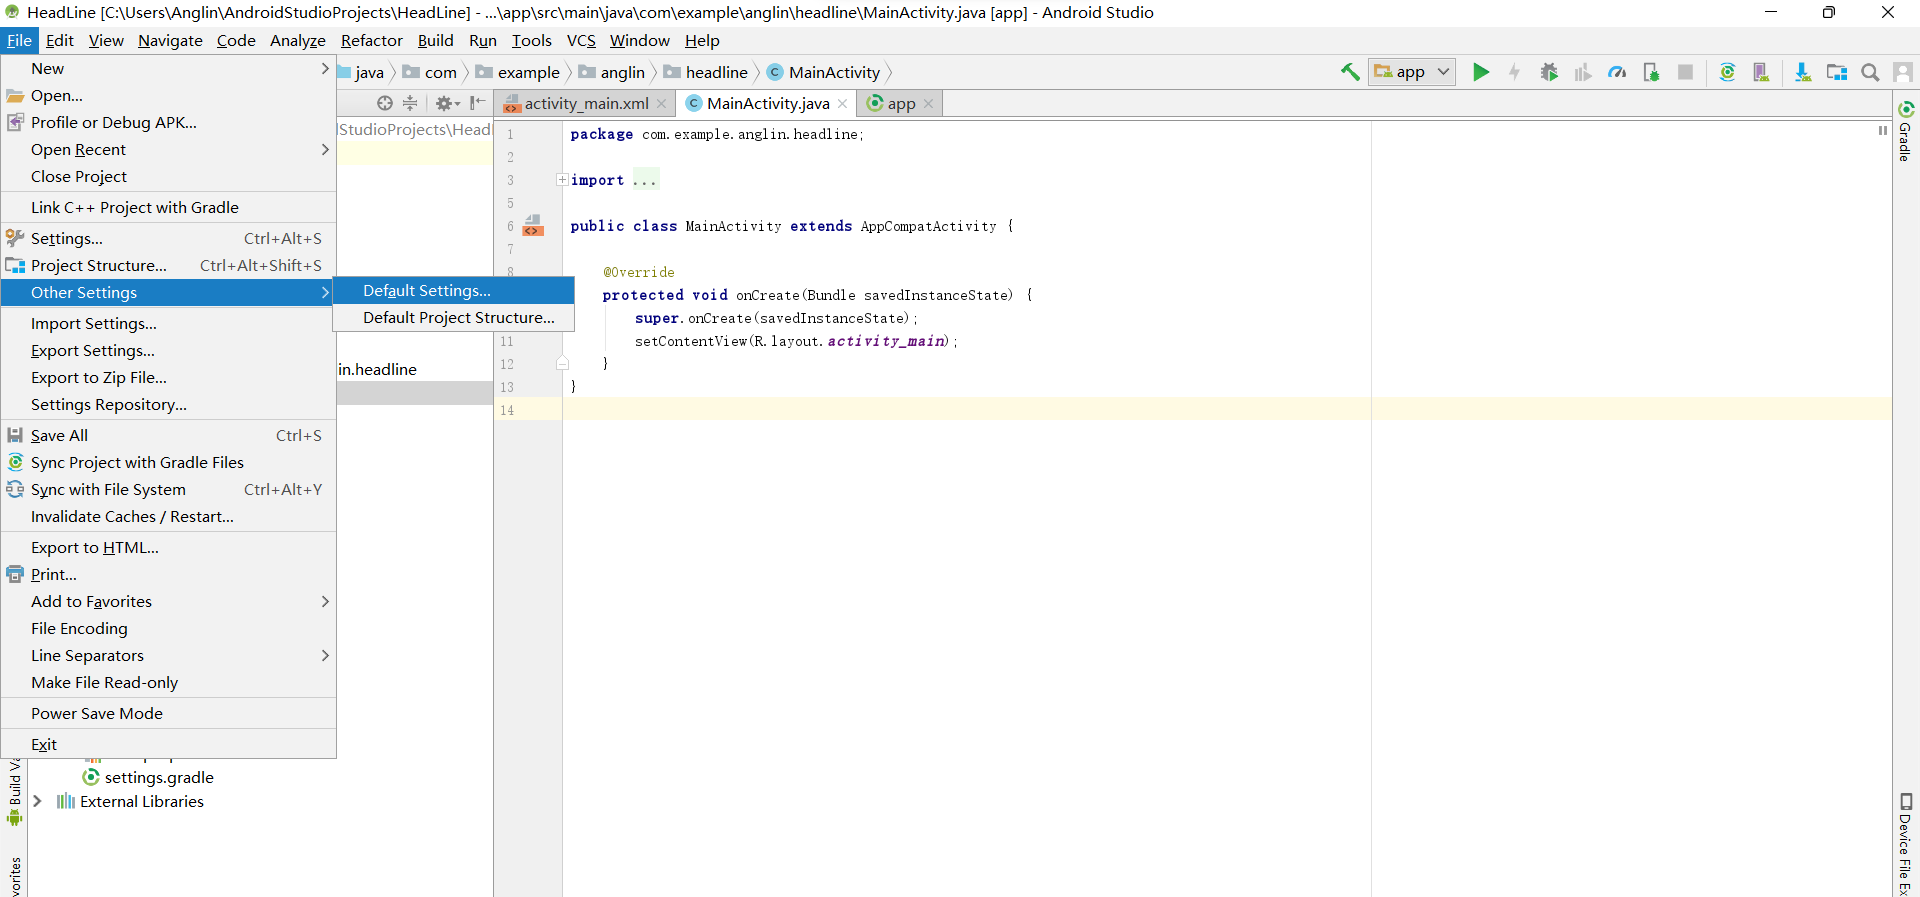The image size is (1920, 897).
Task: Click the Scroll from Source target icon
Action: pos(385,103)
